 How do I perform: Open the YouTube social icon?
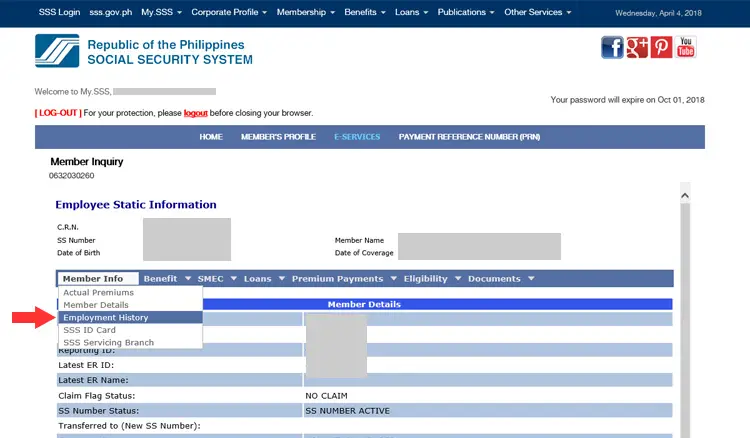(x=685, y=47)
